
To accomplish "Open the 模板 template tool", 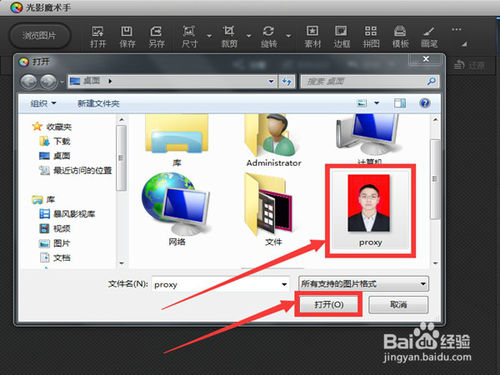I will (400, 37).
